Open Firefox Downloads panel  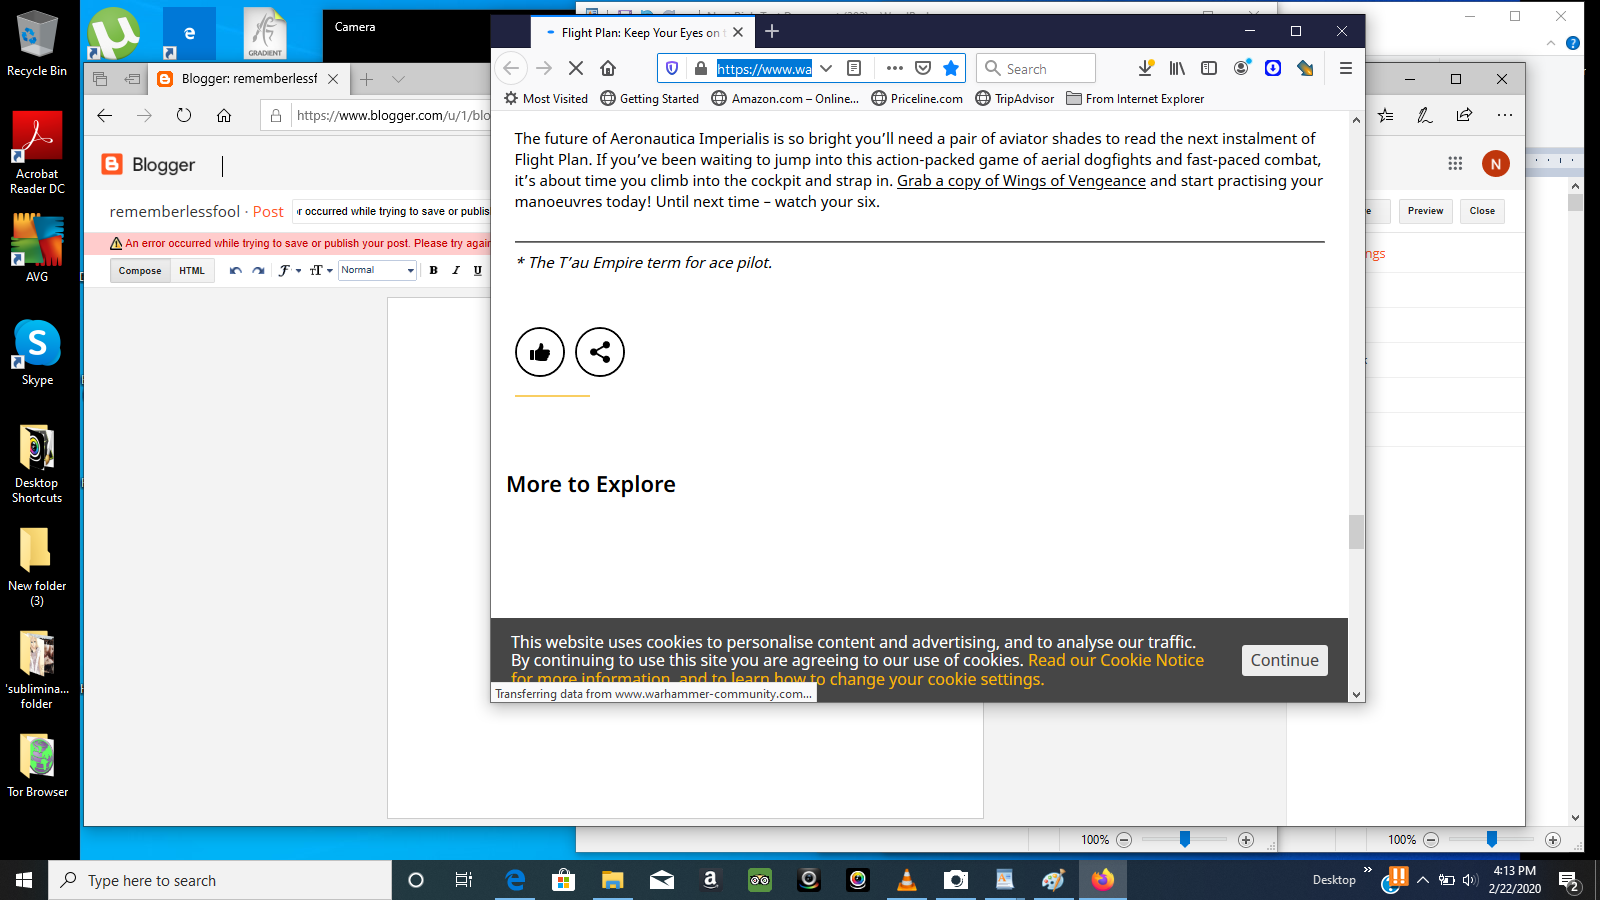tap(1146, 68)
